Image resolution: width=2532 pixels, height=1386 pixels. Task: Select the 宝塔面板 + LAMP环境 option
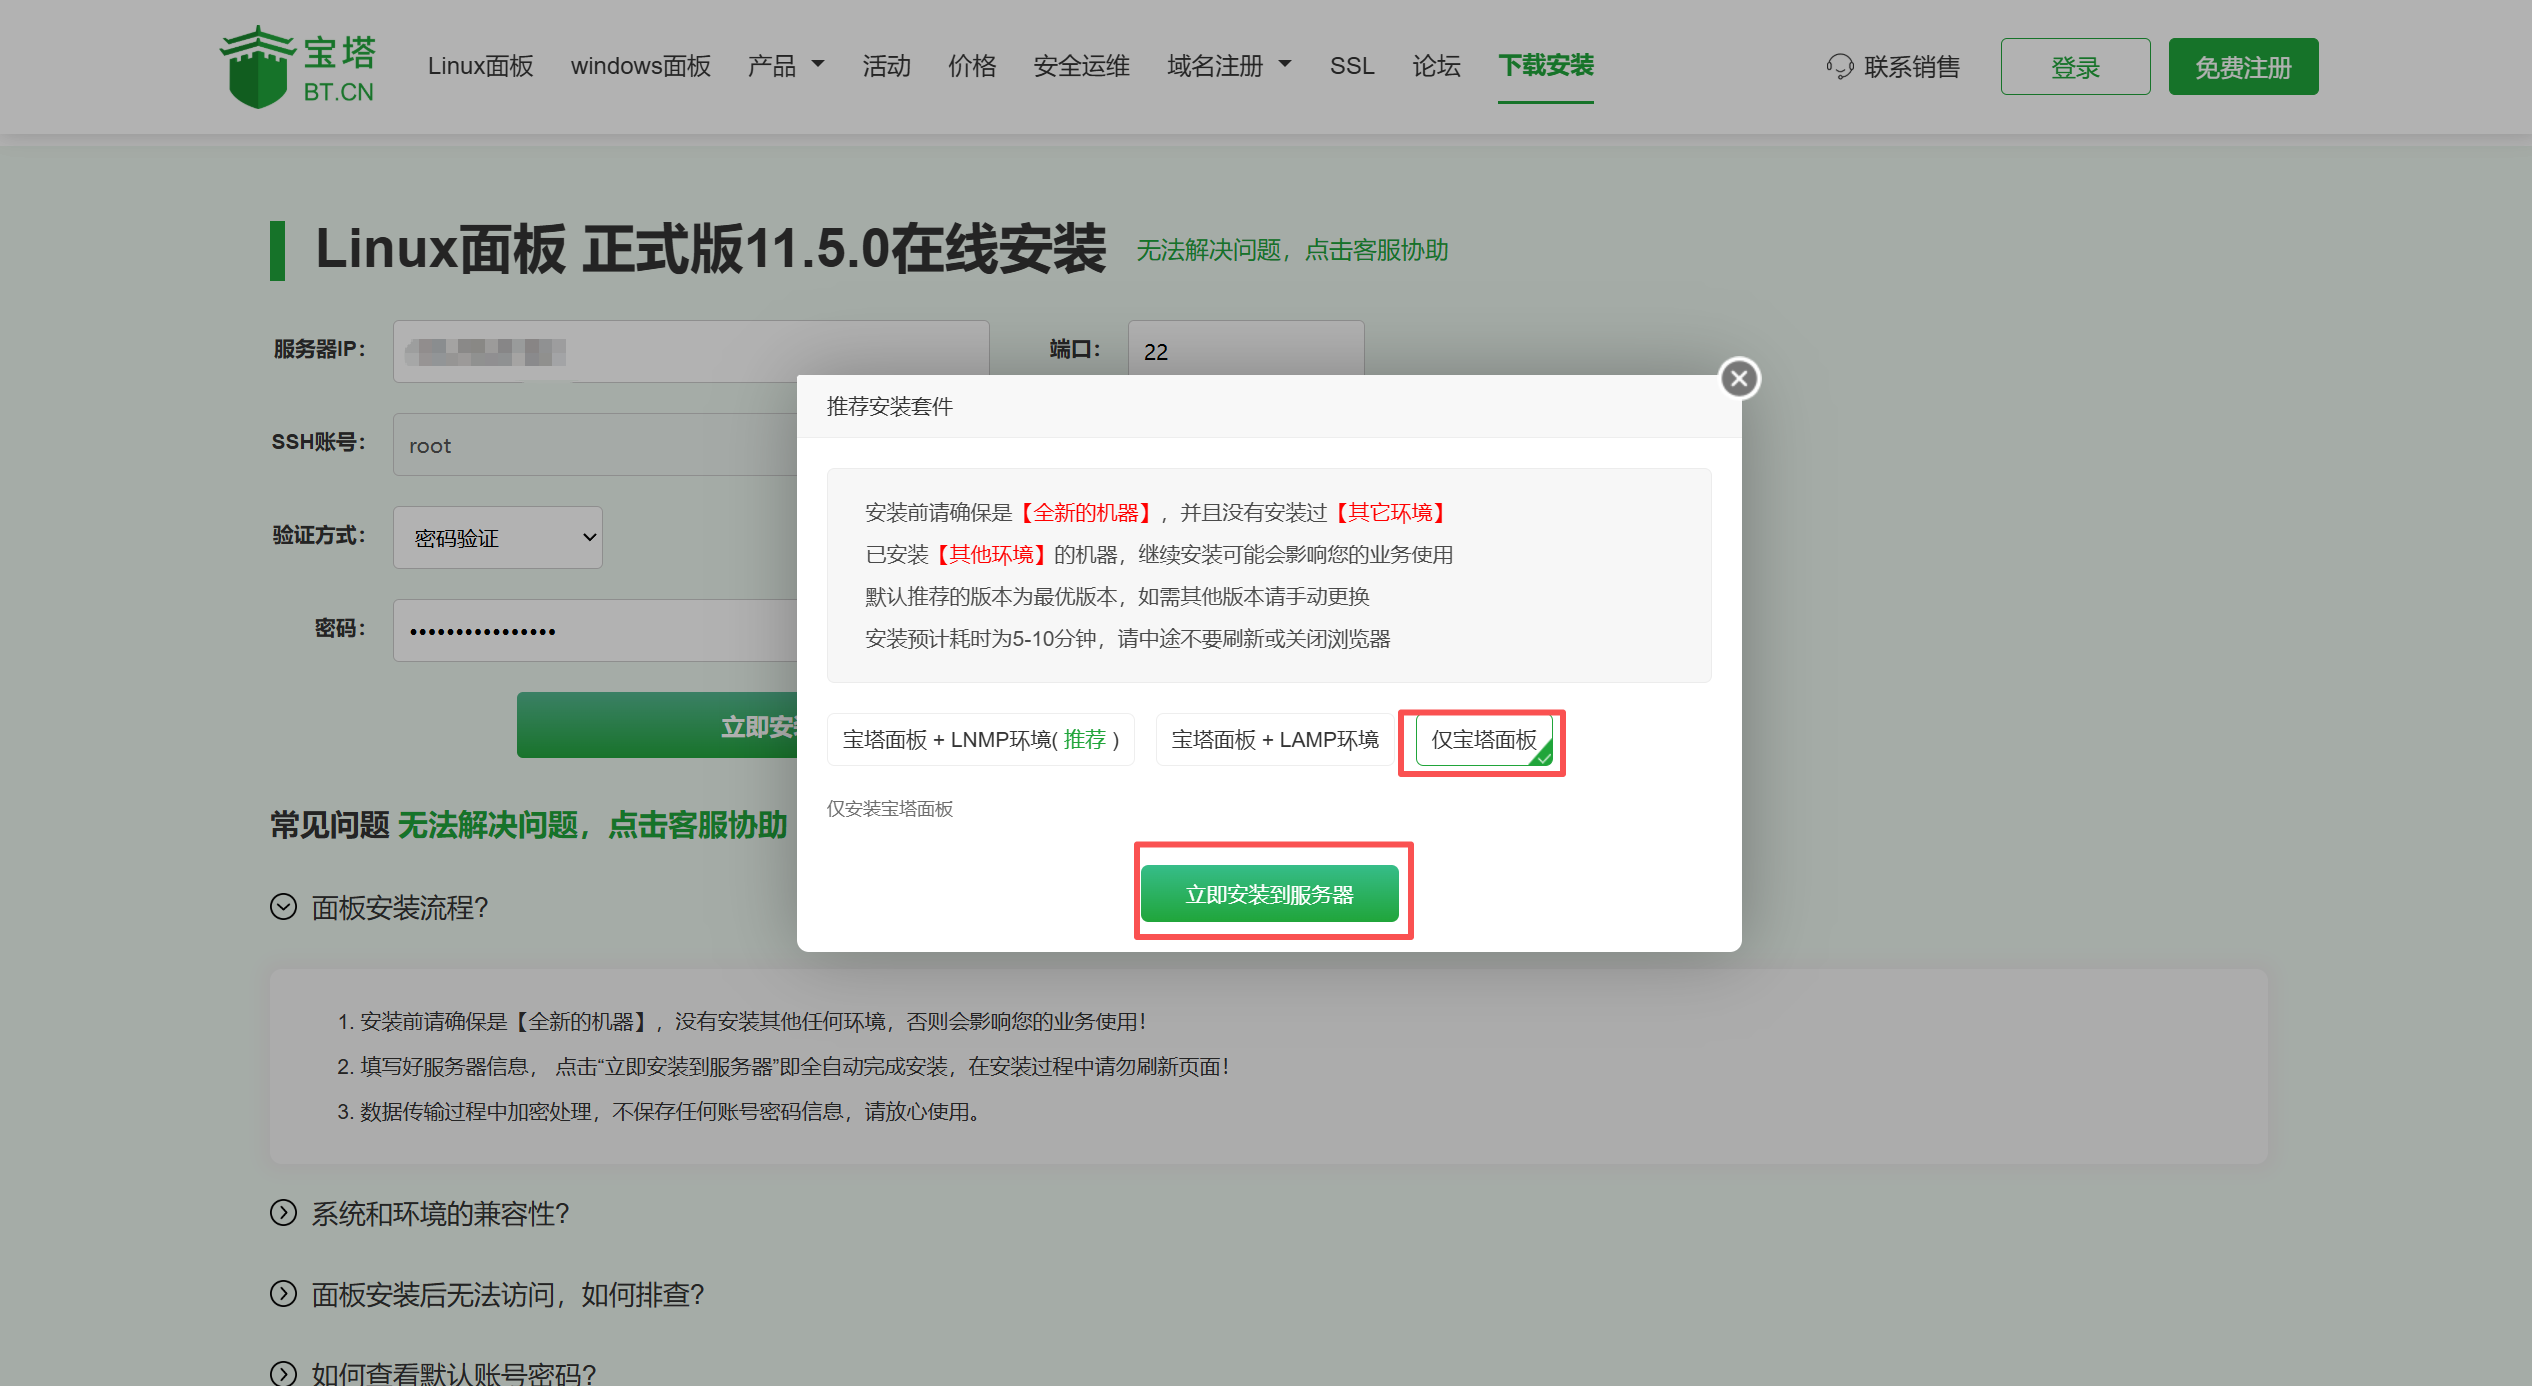tap(1274, 740)
